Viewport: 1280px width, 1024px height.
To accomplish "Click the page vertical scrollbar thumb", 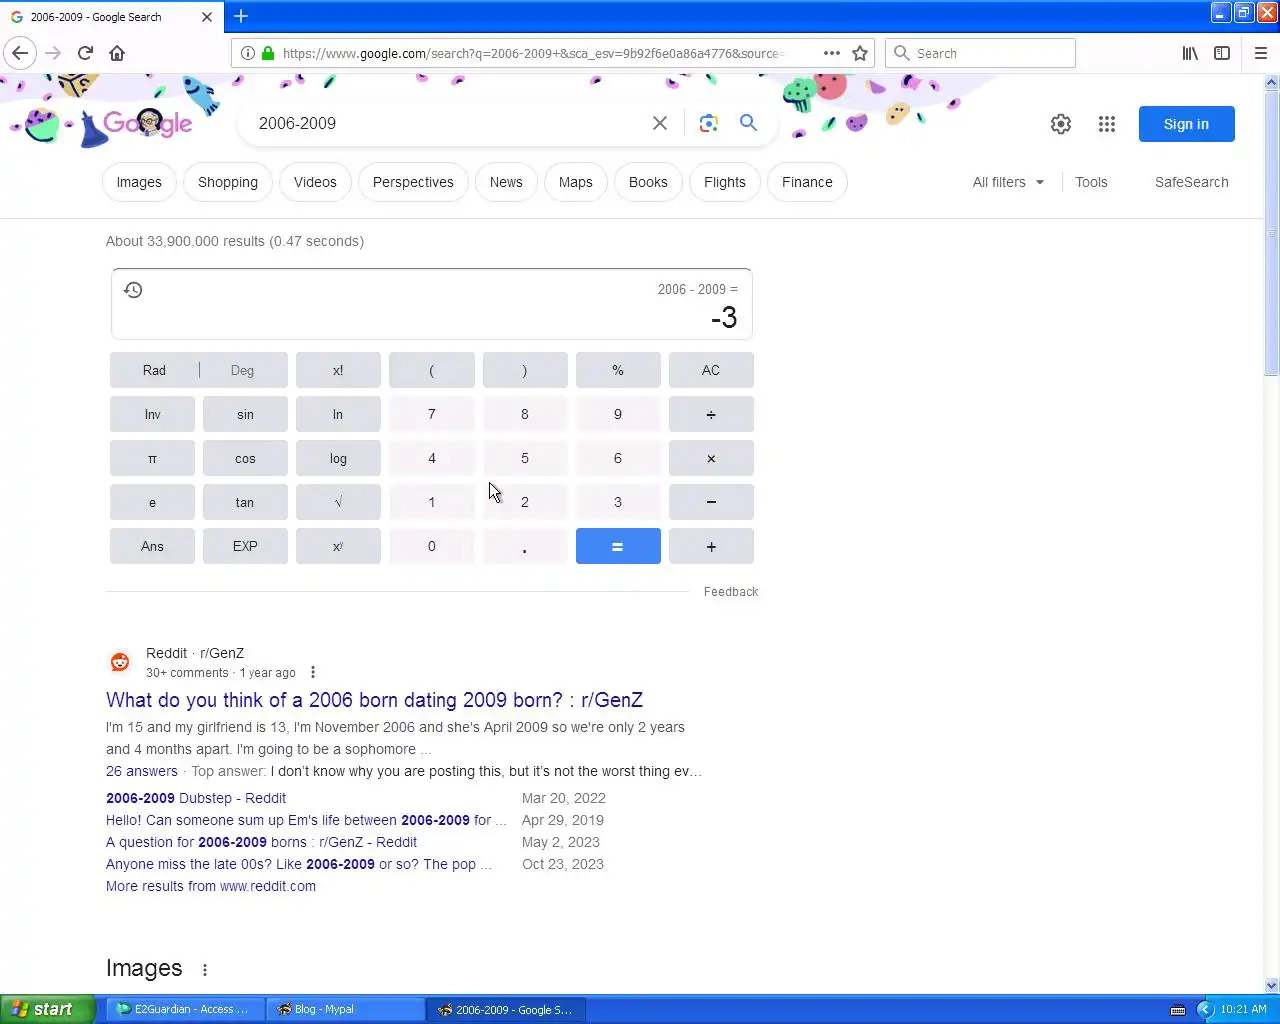I will point(1272,235).
